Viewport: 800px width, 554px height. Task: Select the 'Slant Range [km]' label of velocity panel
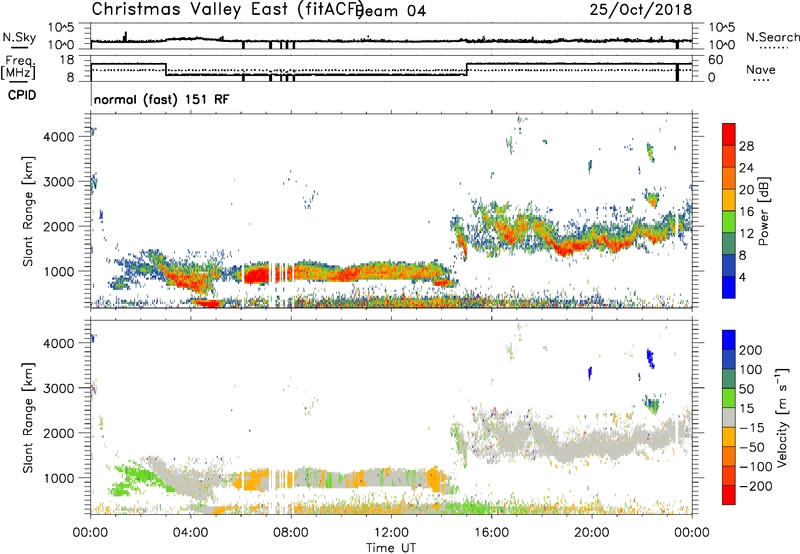click(x=28, y=418)
